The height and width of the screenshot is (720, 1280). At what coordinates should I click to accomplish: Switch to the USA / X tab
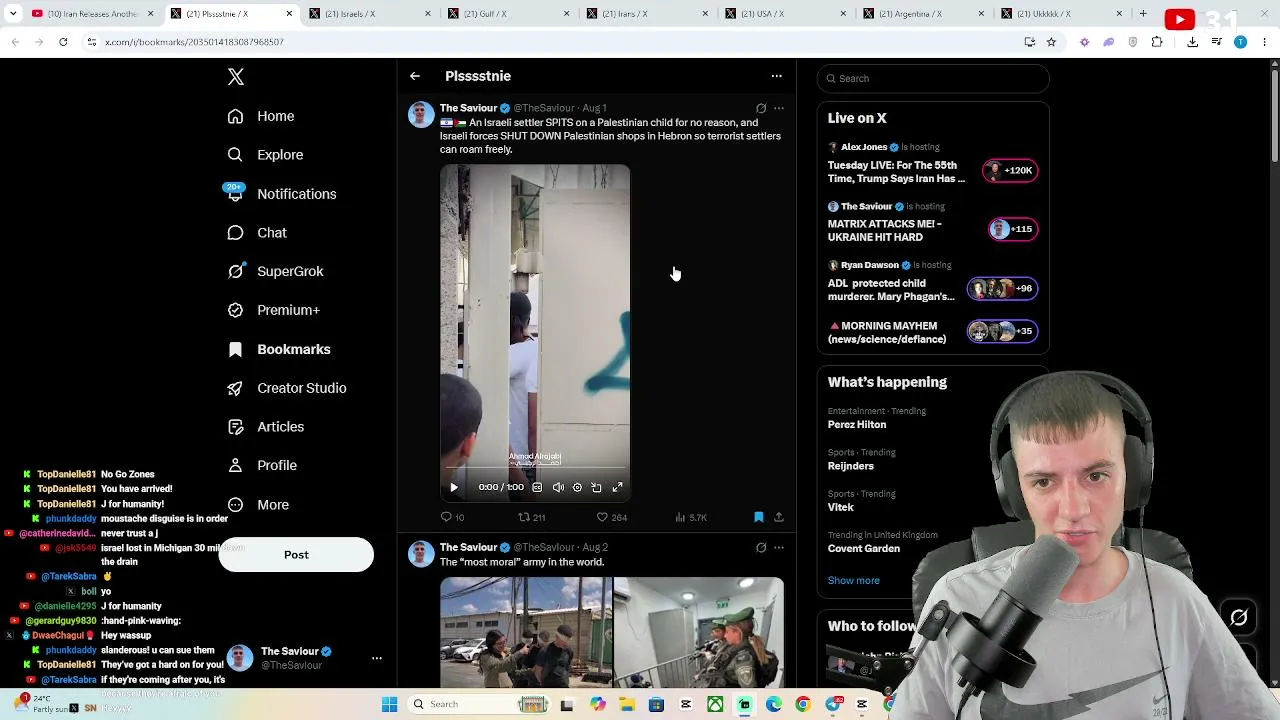[785, 14]
